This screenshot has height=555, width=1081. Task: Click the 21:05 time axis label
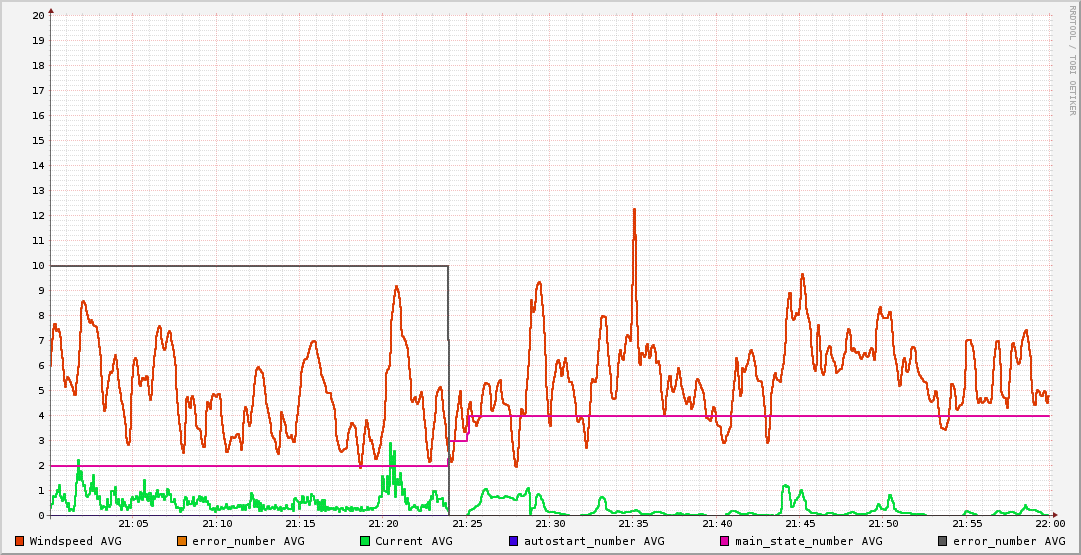(x=133, y=523)
